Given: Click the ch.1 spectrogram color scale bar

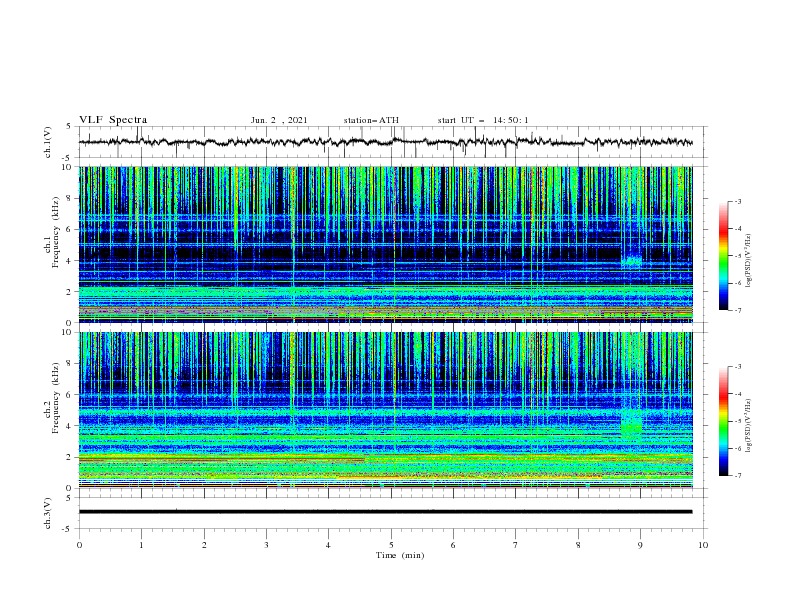Looking at the screenshot, I should 723,256.
